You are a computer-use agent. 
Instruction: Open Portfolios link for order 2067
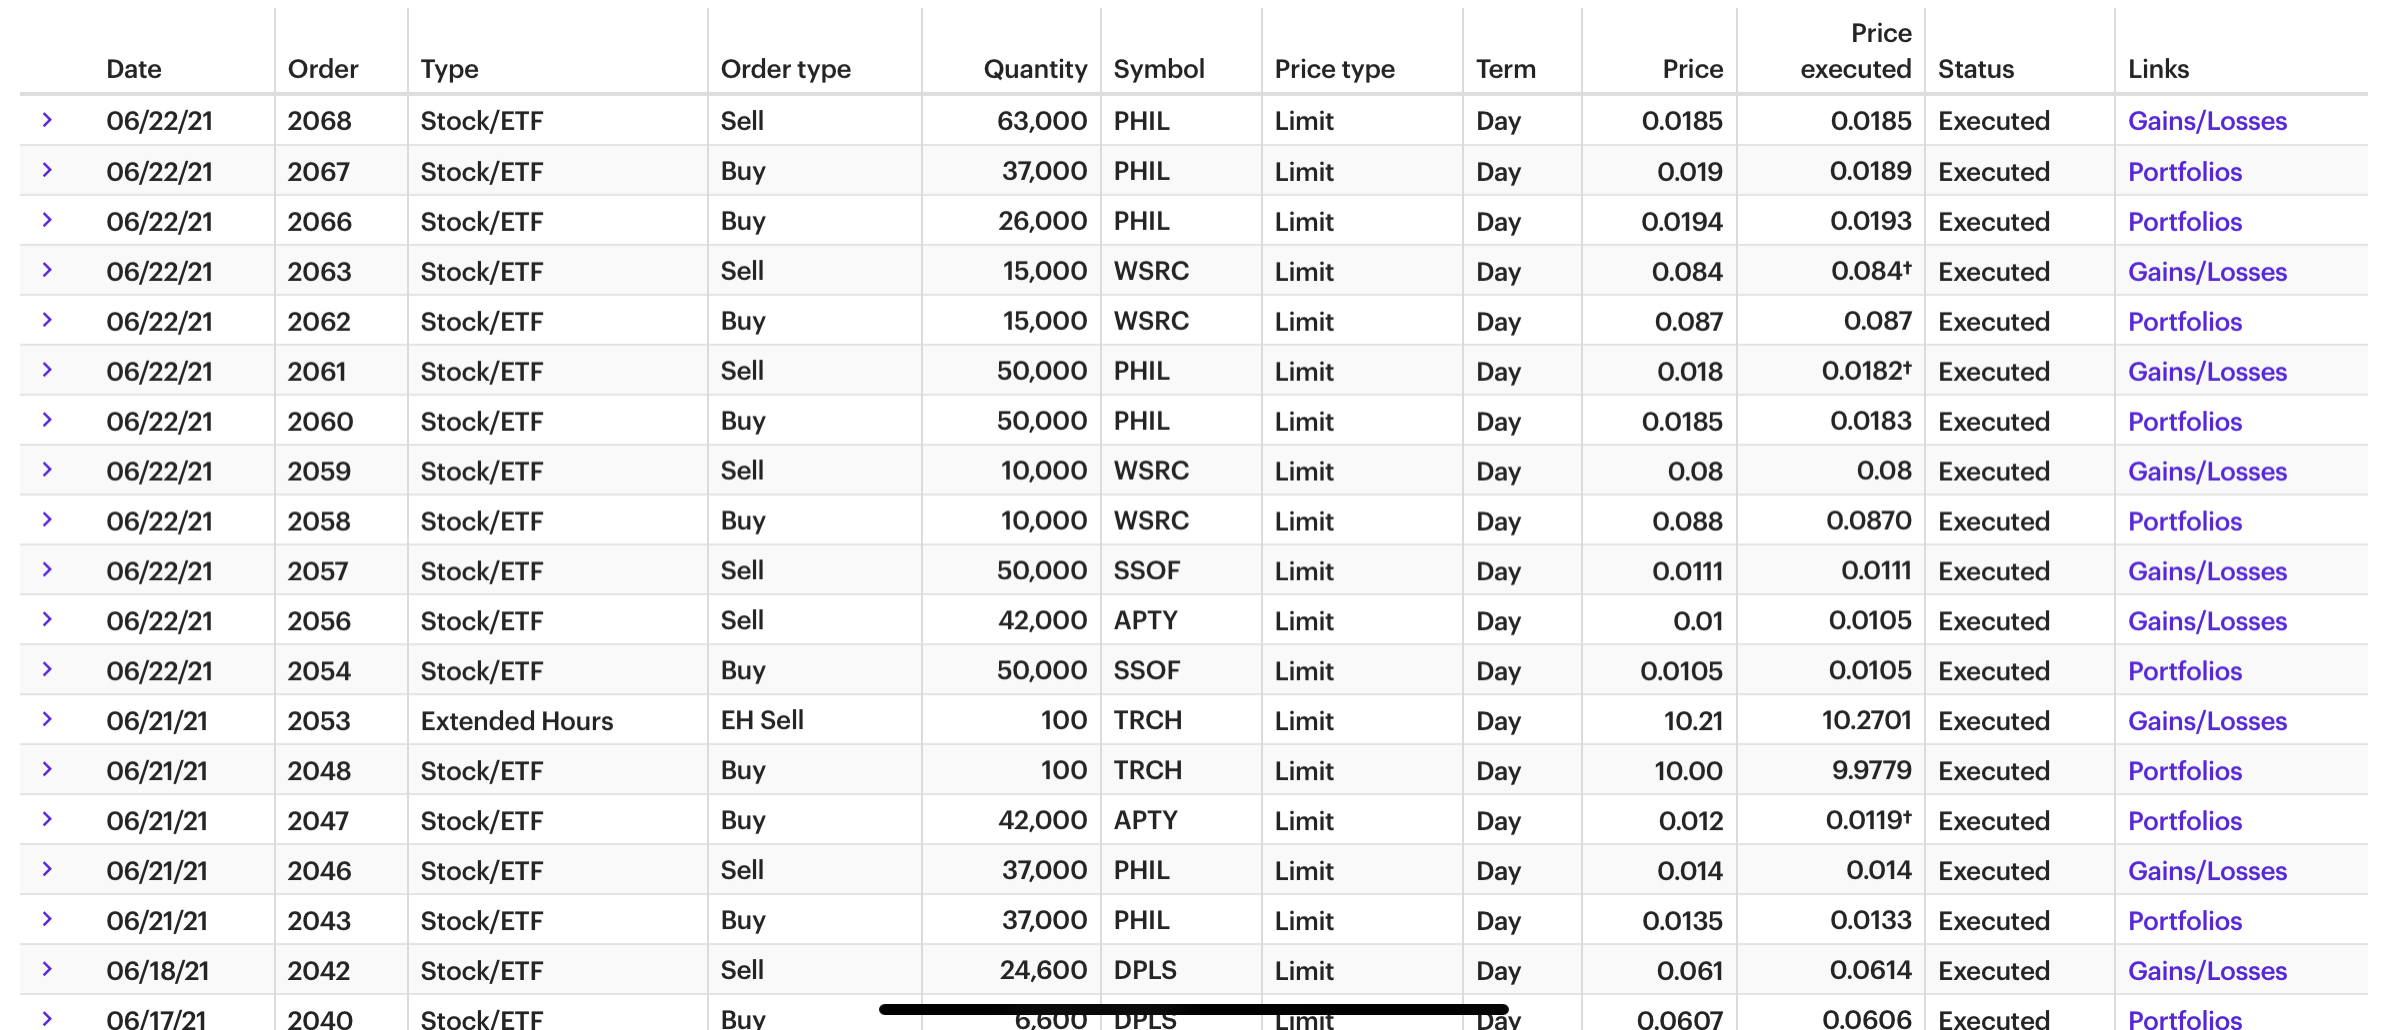[x=2185, y=172]
